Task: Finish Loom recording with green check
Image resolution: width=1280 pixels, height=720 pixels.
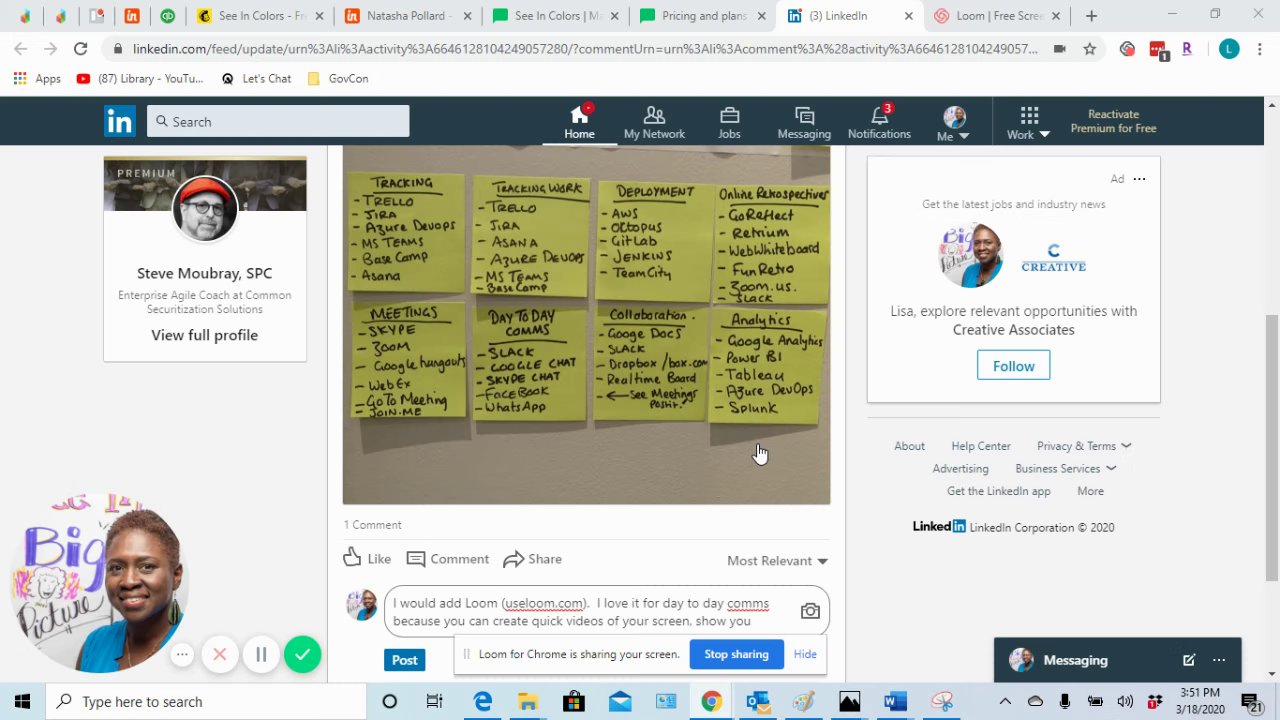Action: tap(302, 655)
